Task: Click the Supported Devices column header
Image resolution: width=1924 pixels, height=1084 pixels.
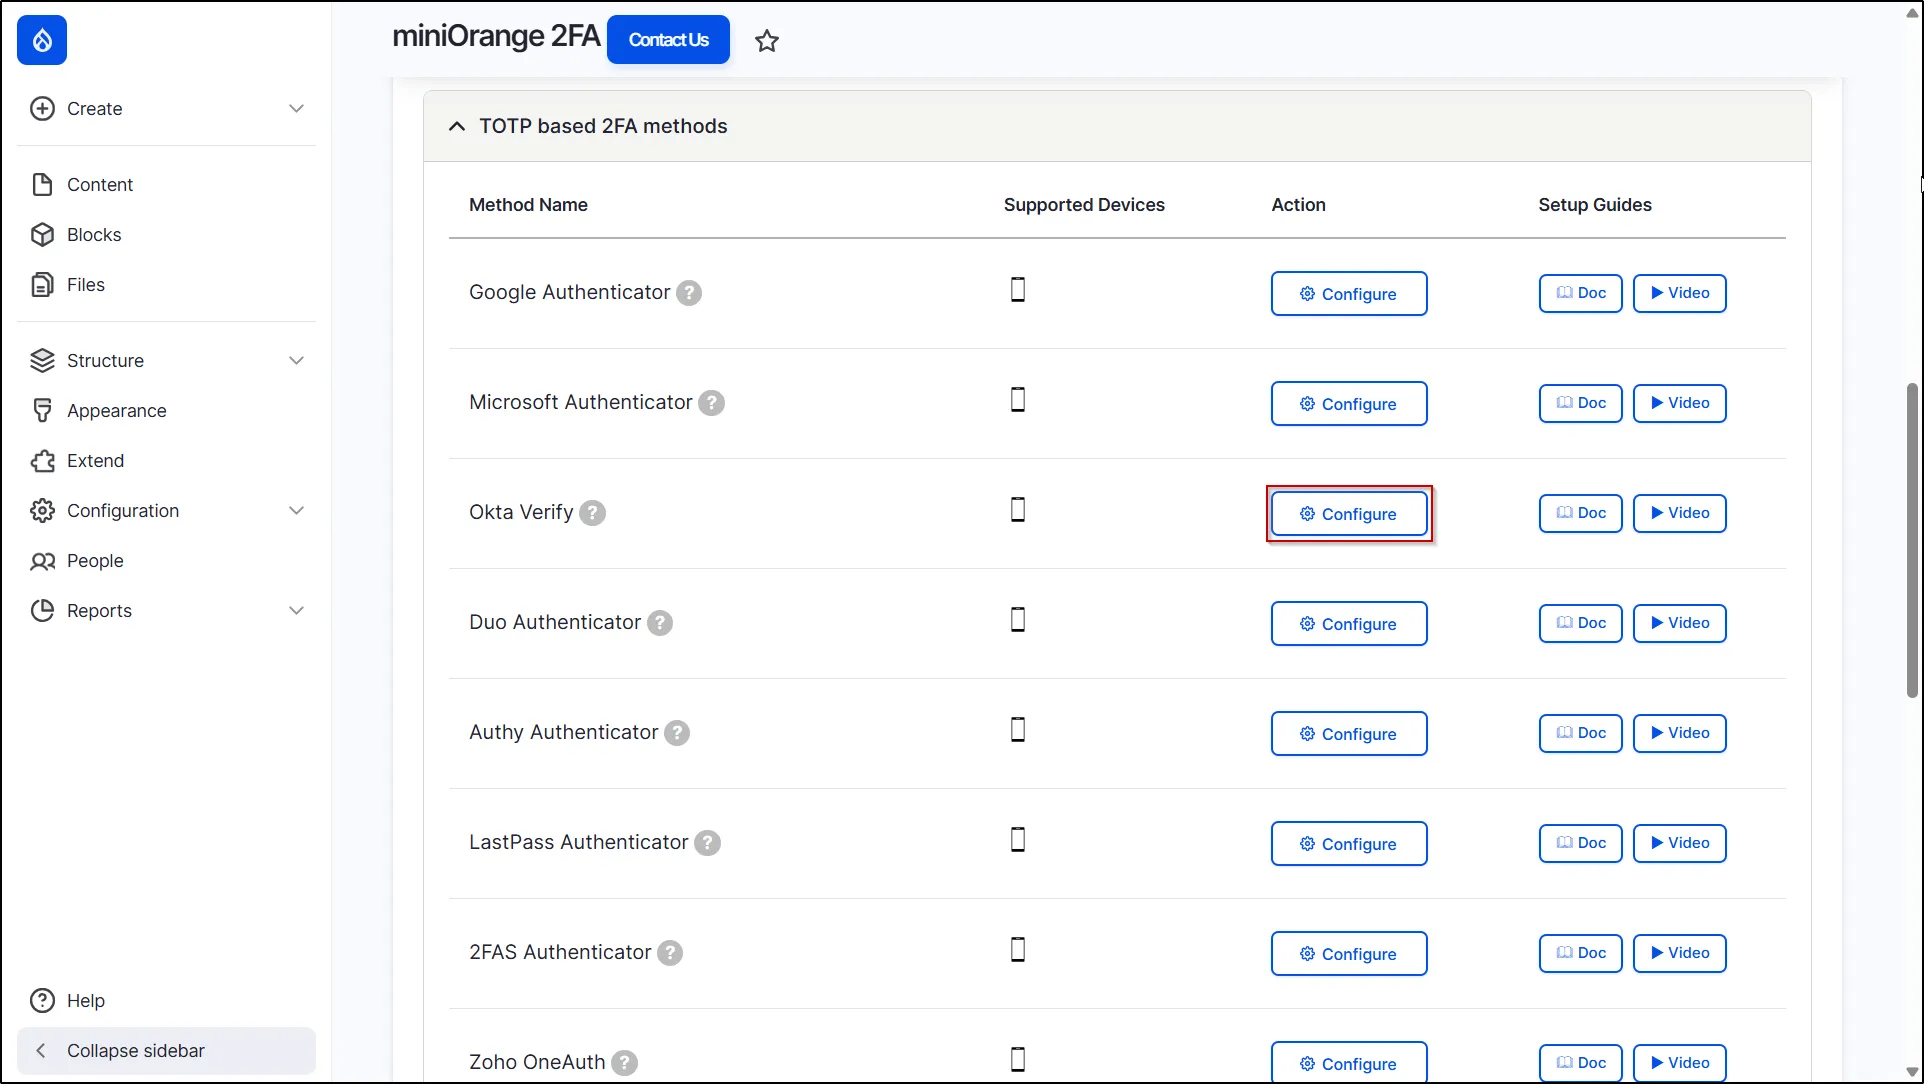Action: 1084,205
